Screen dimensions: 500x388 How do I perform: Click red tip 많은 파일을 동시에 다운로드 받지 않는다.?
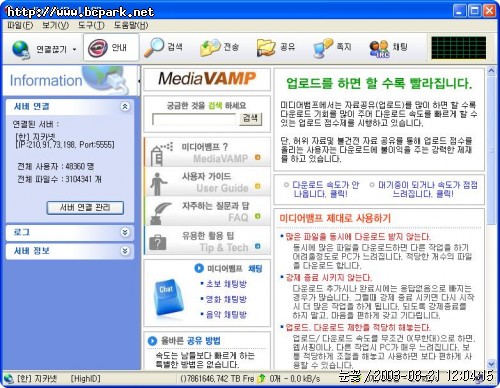pos(358,237)
